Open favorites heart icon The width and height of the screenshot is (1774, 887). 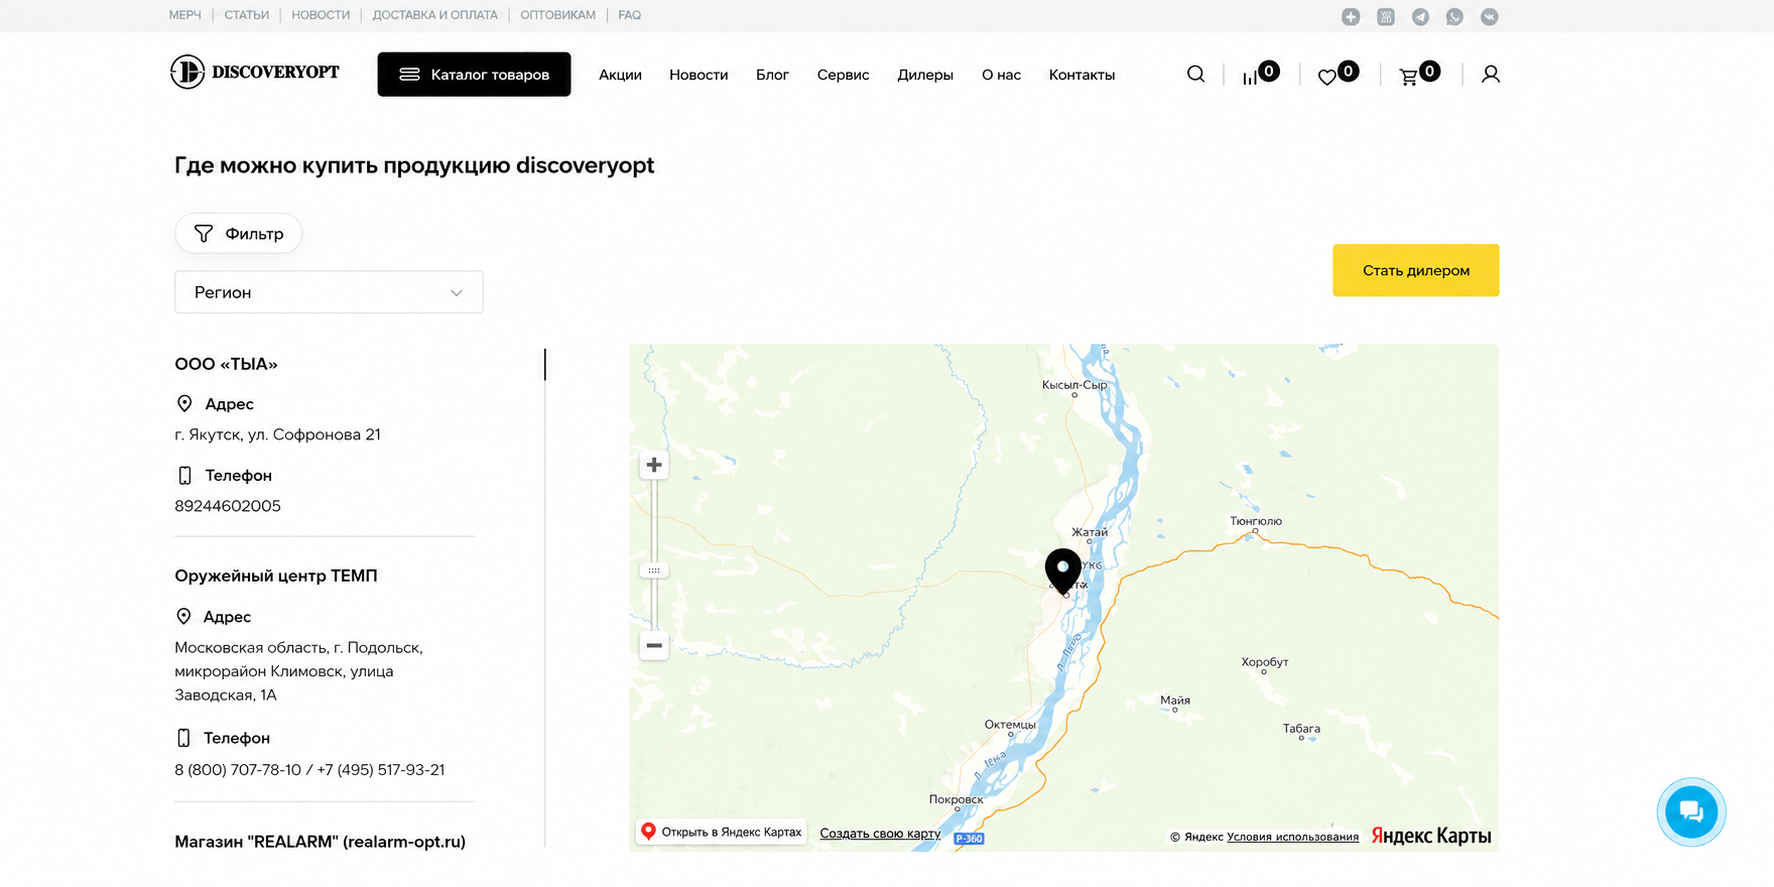click(x=1327, y=77)
